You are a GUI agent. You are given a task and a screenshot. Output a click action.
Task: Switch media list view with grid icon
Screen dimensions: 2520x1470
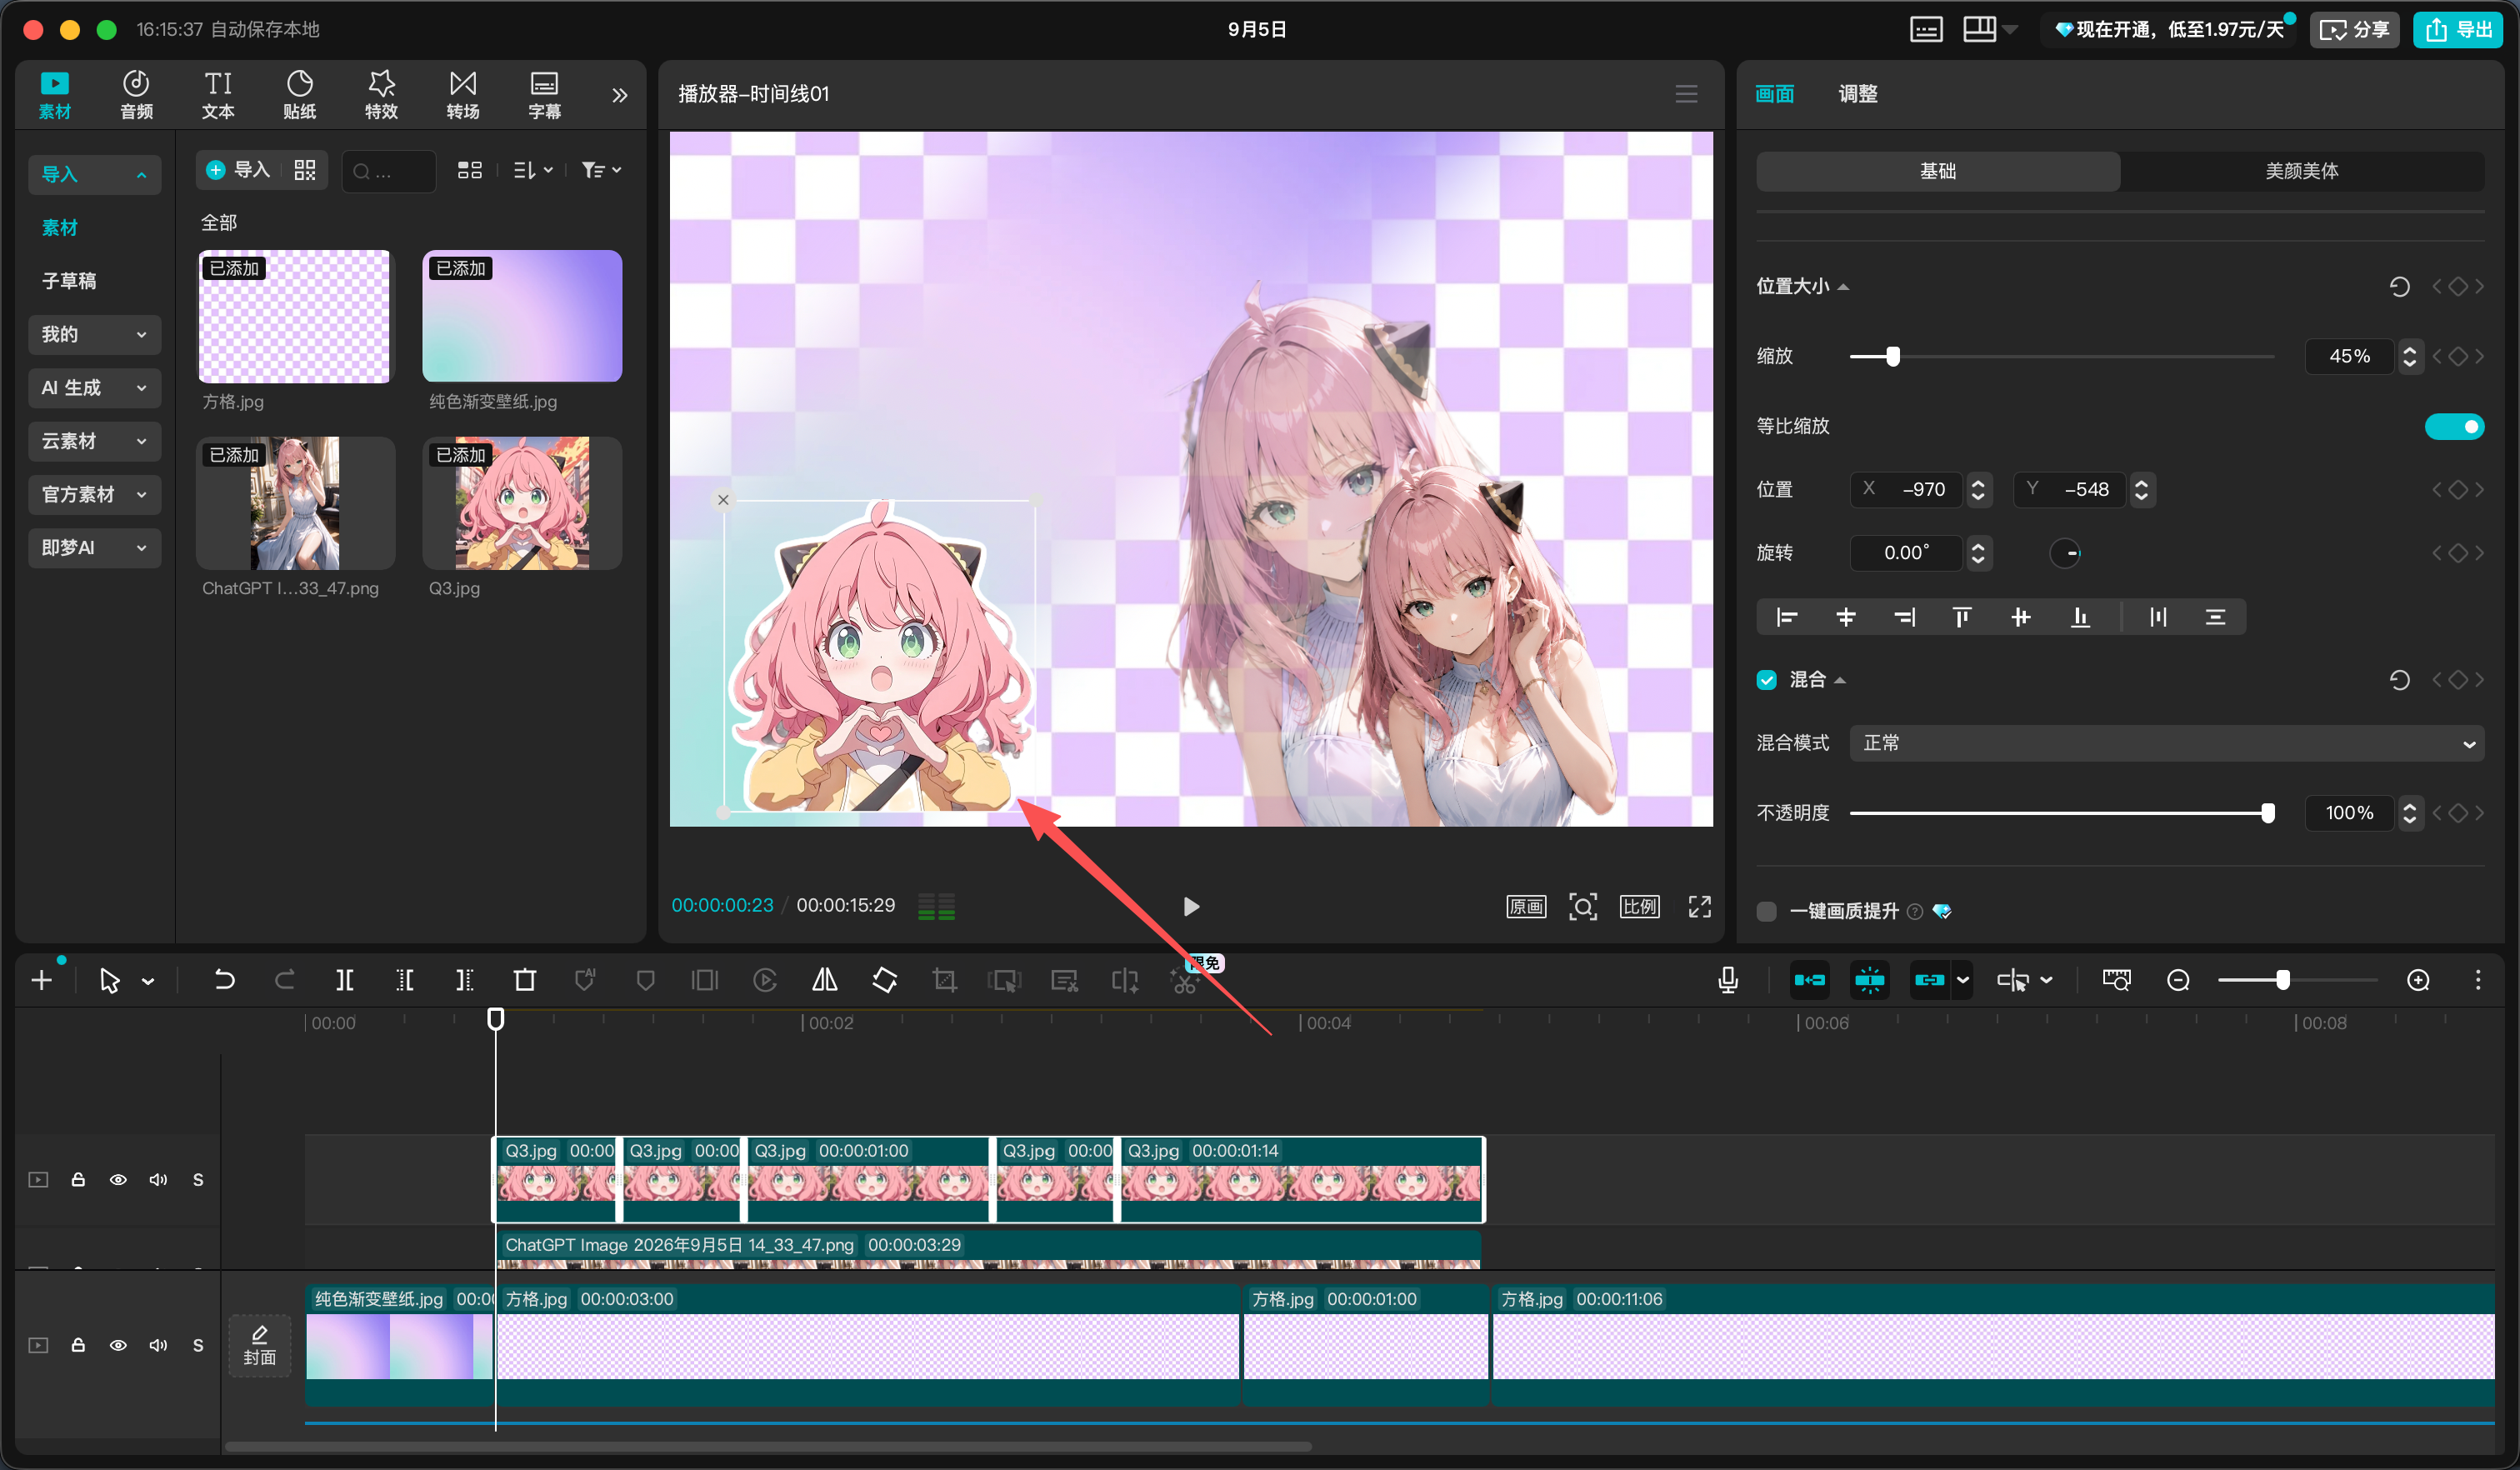coord(469,170)
